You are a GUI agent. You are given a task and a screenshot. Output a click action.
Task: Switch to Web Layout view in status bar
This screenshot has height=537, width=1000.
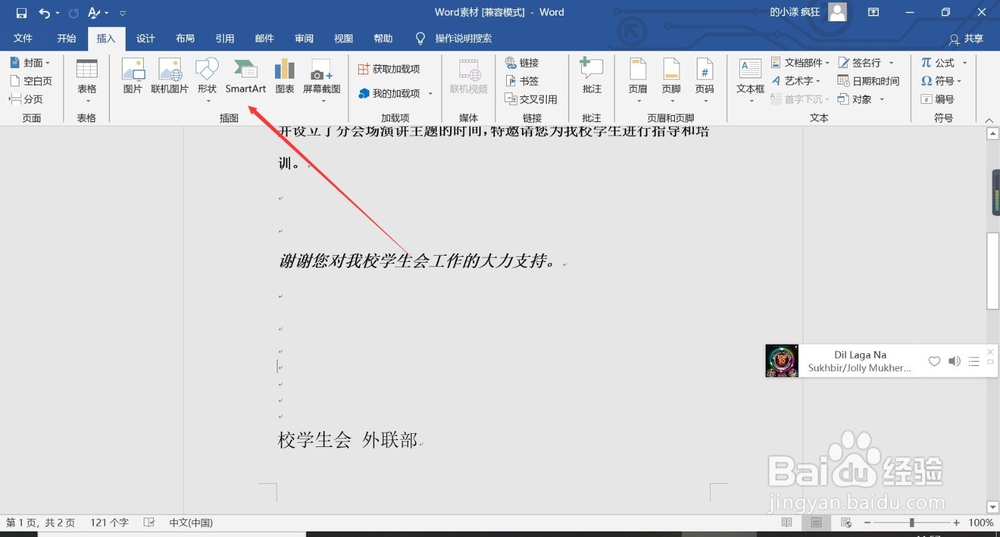(x=846, y=523)
